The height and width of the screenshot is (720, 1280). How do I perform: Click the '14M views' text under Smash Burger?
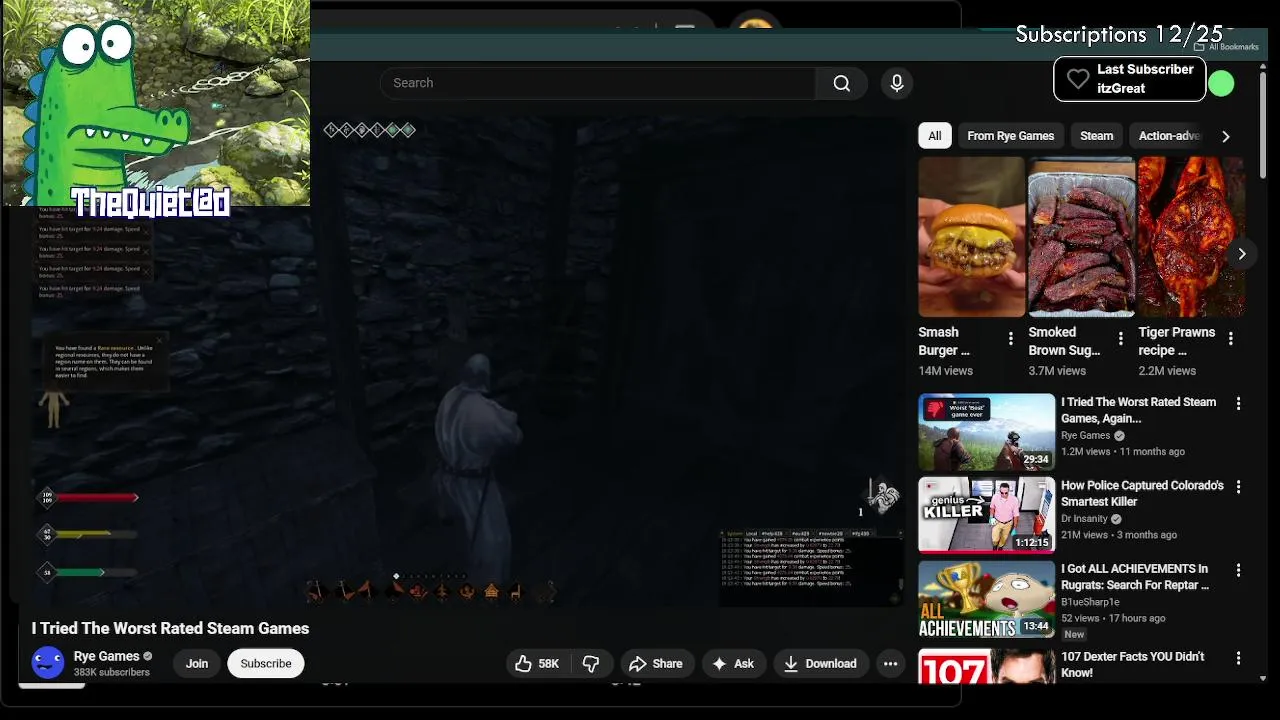(945, 370)
